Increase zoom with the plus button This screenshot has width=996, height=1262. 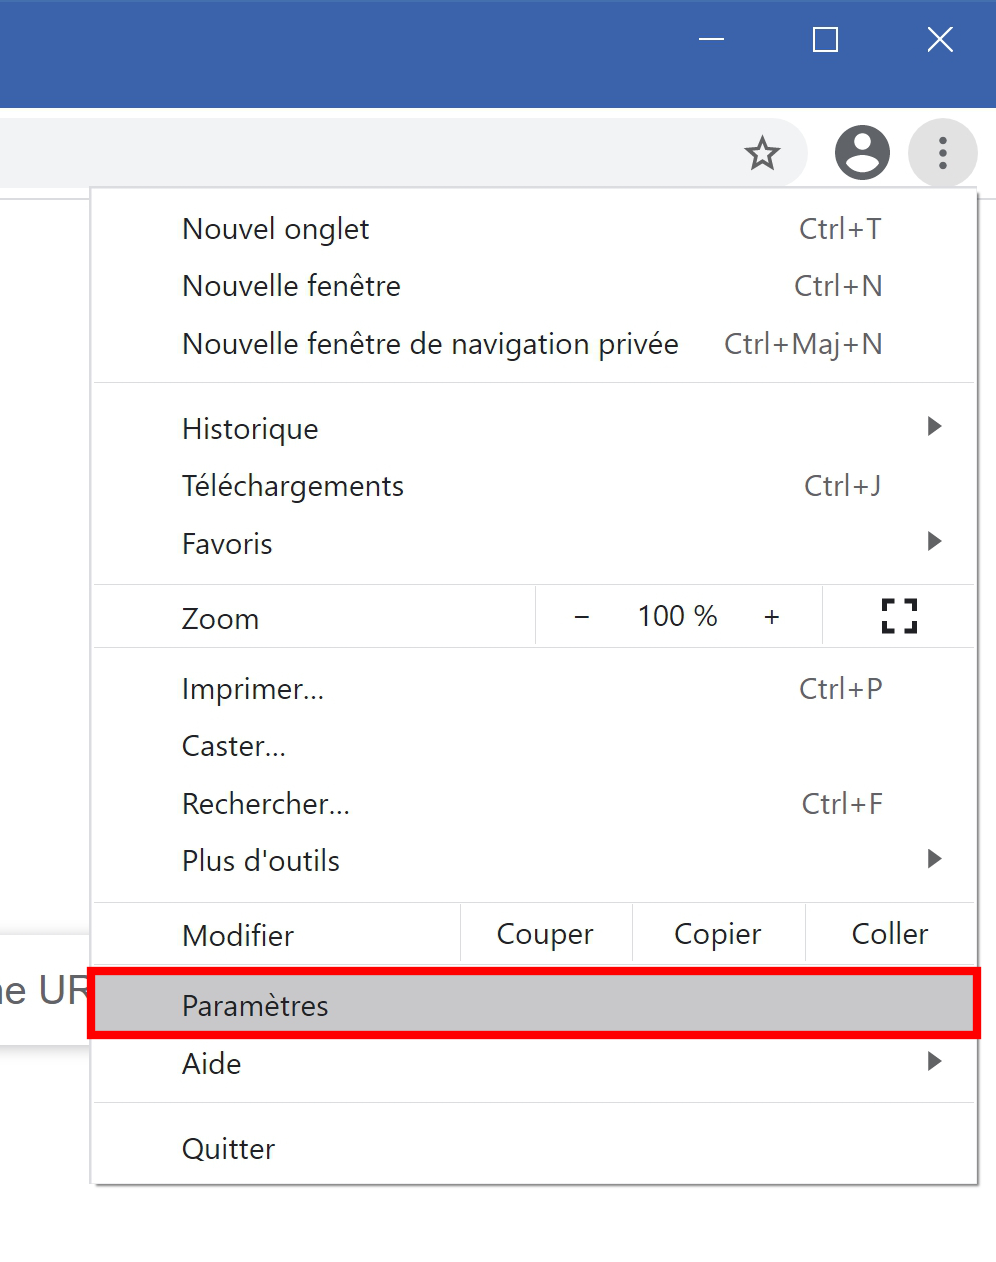pyautogui.click(x=771, y=617)
